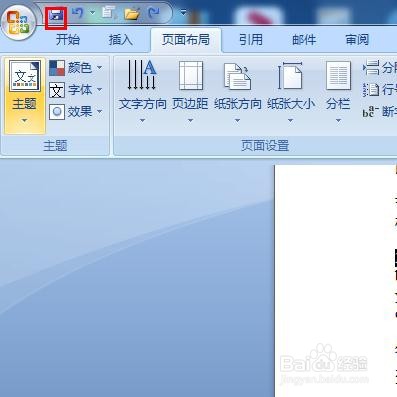The width and height of the screenshot is (397, 397).
Task: Click the line numbers icon
Action: pos(371,90)
